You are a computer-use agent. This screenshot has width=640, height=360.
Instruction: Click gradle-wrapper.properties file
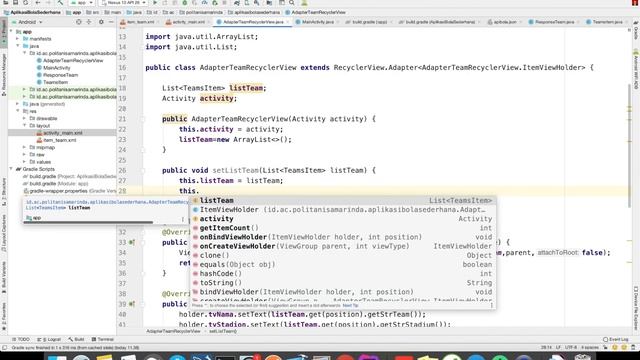point(69,191)
